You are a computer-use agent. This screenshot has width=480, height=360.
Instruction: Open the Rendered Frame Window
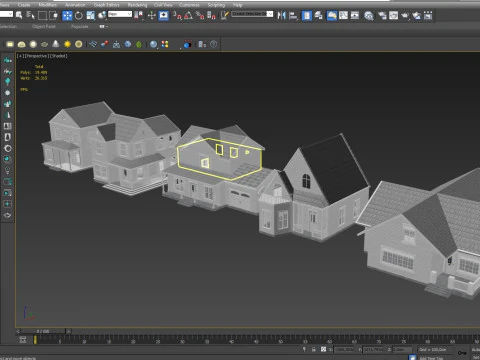coord(393,15)
